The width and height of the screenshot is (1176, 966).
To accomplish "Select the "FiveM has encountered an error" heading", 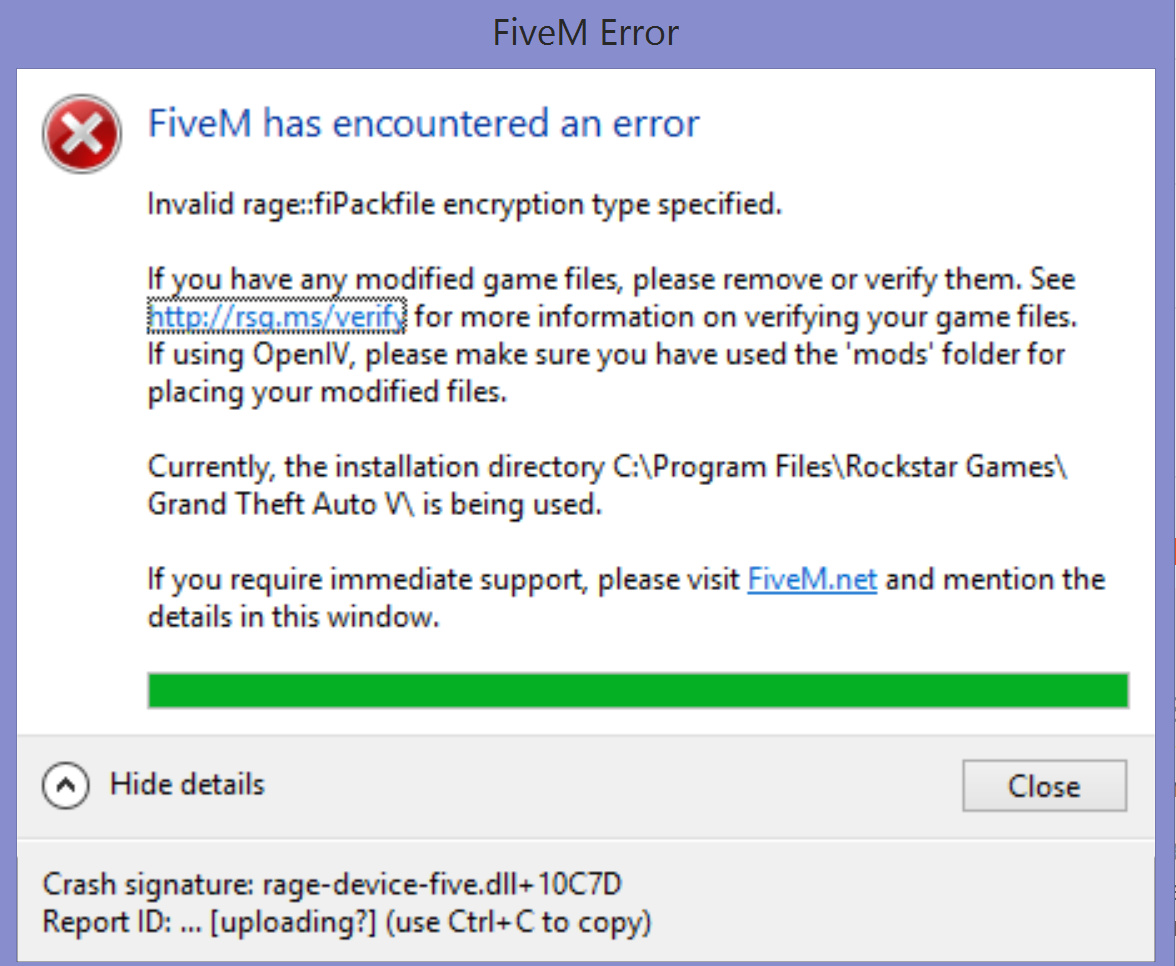I will [424, 123].
